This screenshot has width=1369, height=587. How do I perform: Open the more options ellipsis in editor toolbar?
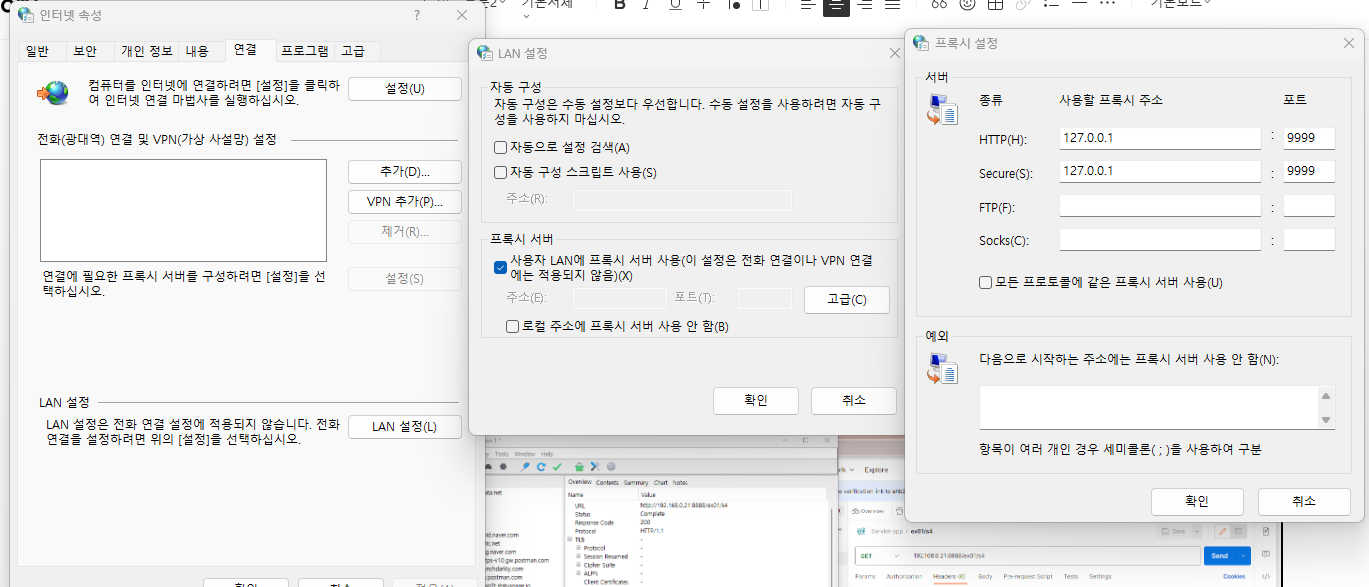(x=1107, y=4)
